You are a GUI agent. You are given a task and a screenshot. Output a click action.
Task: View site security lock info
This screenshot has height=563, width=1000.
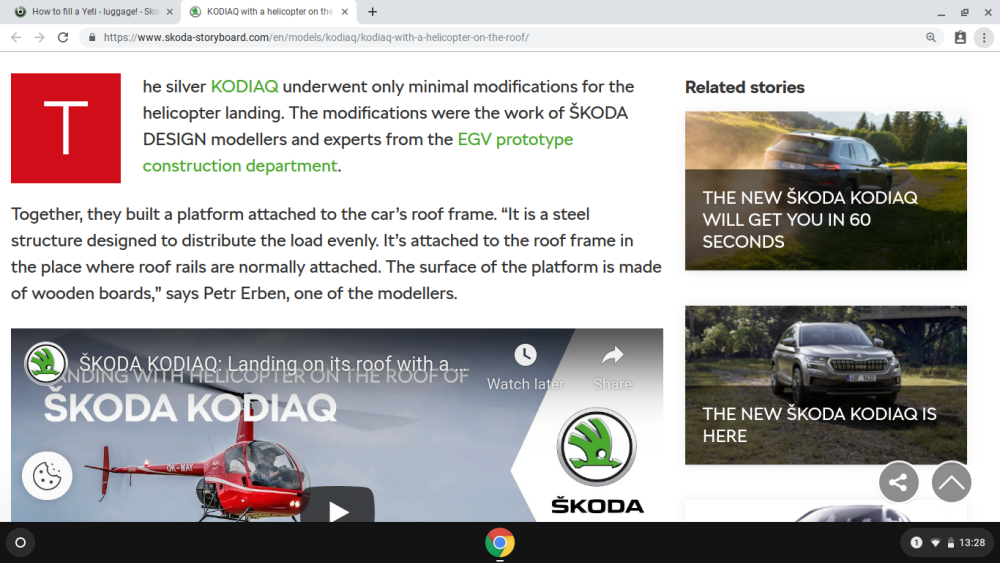coord(92,38)
